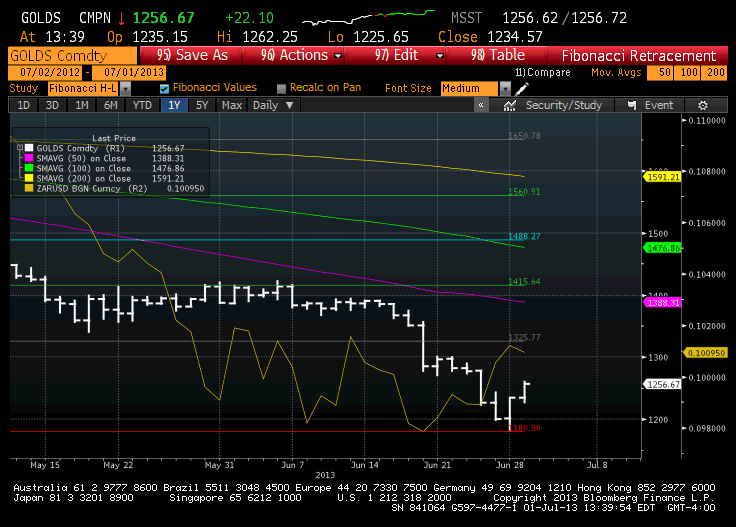Toggle the Fibonacci Values checkbox
This screenshot has width=736, height=527.
164,88
